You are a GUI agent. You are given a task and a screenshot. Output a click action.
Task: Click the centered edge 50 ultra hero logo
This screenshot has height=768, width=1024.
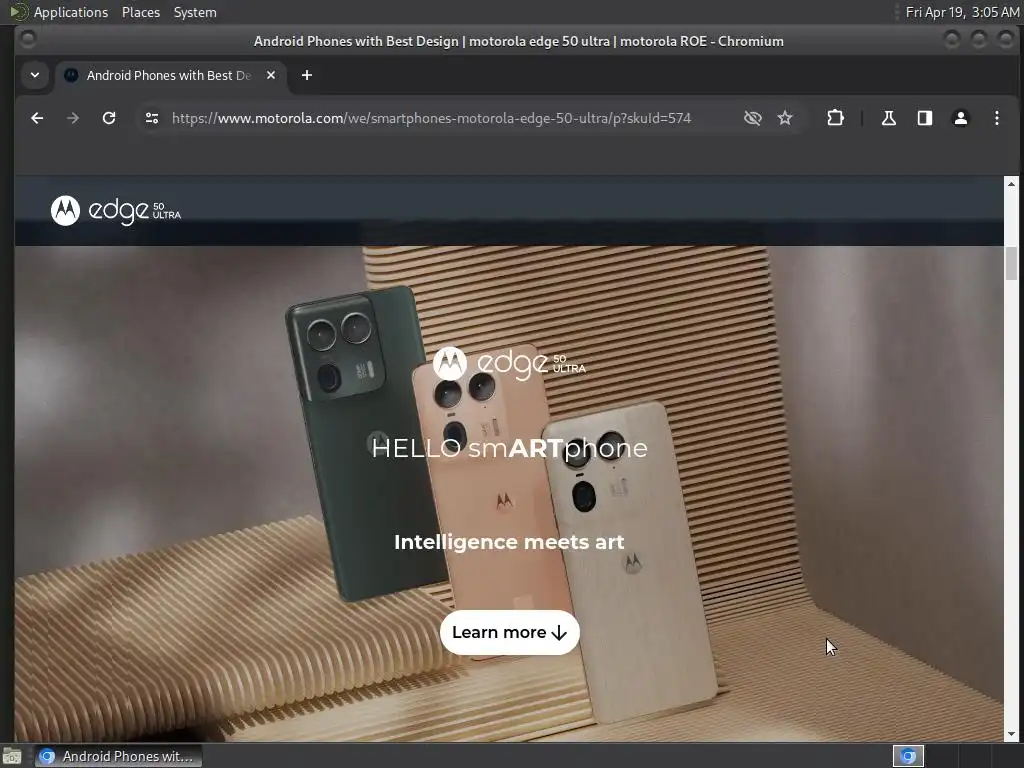(509, 363)
